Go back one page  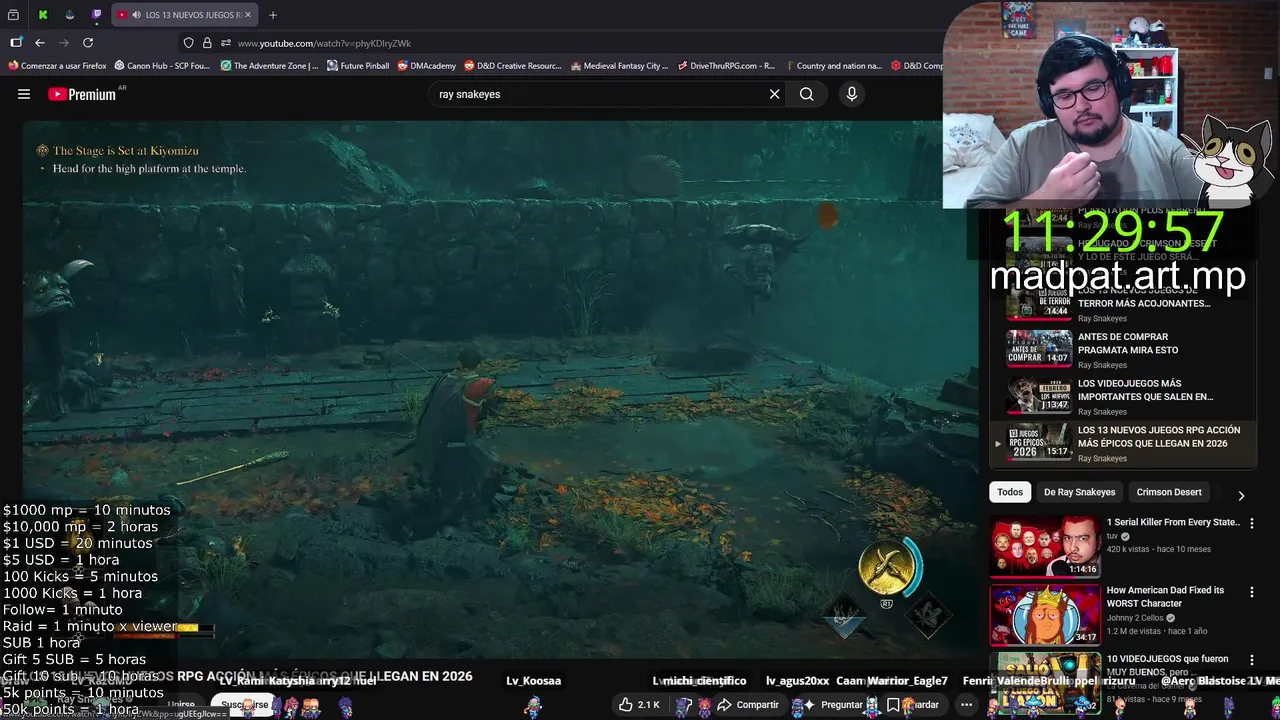(40, 43)
